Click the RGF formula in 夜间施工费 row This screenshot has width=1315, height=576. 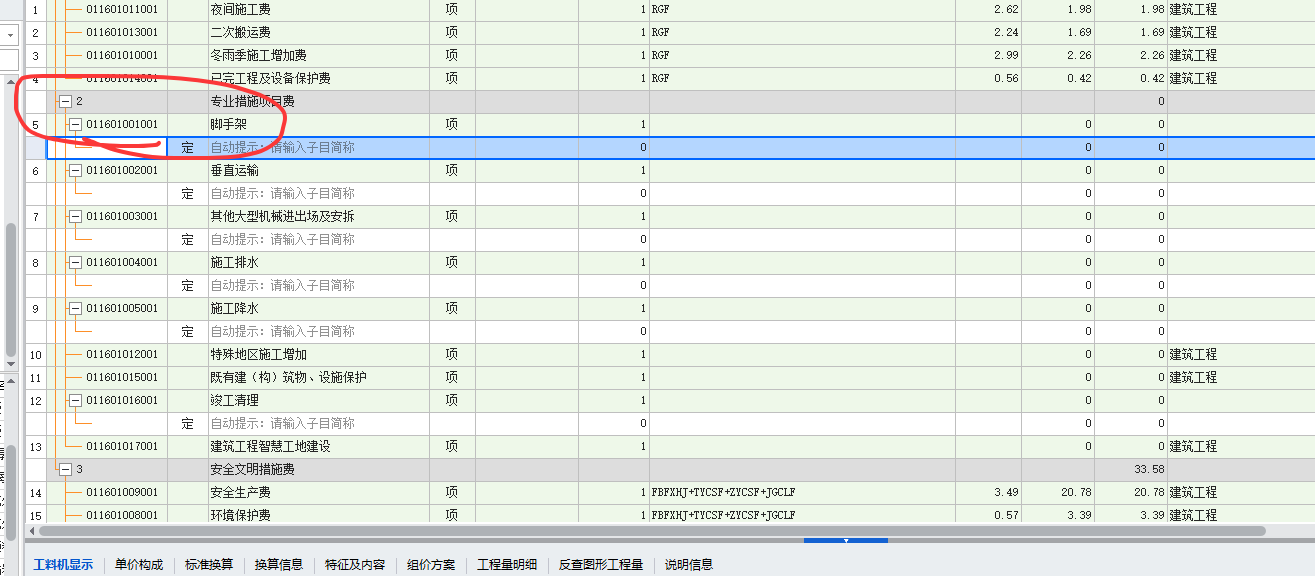point(661,9)
